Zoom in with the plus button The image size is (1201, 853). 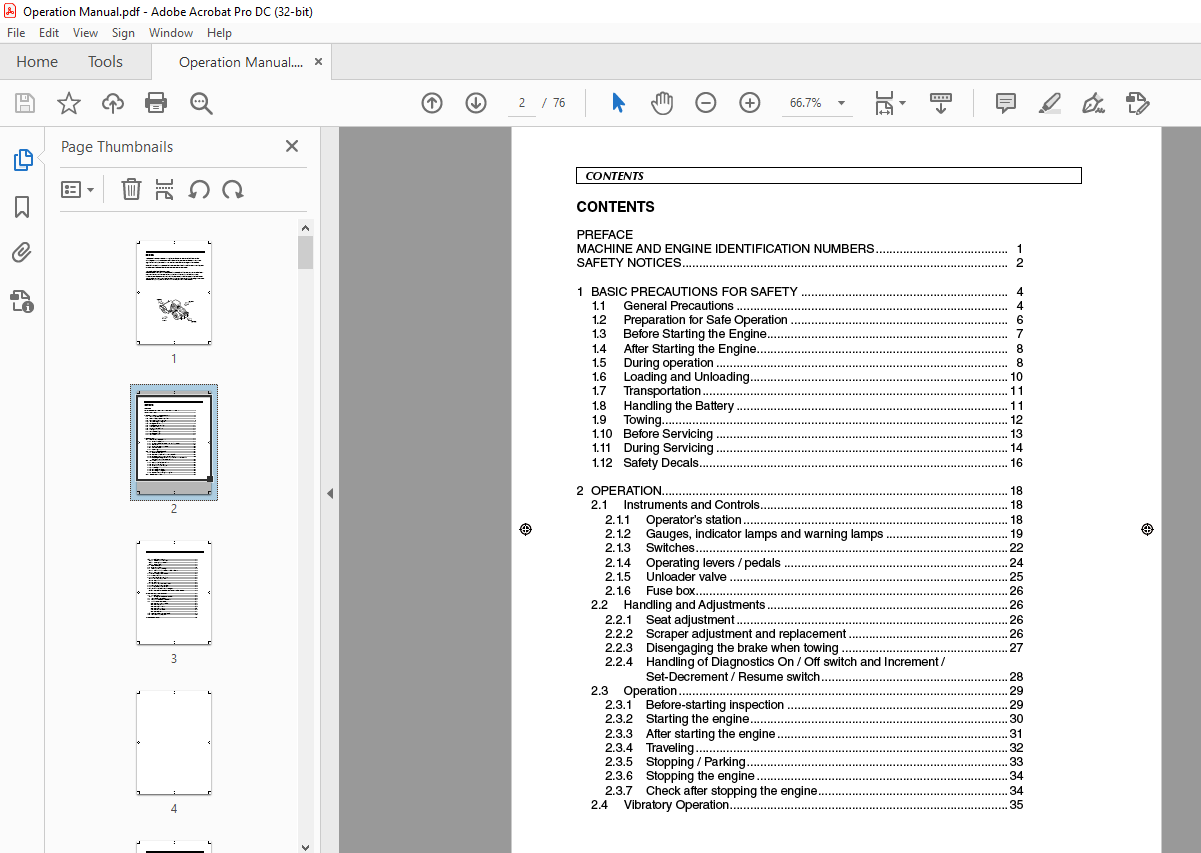[x=750, y=103]
